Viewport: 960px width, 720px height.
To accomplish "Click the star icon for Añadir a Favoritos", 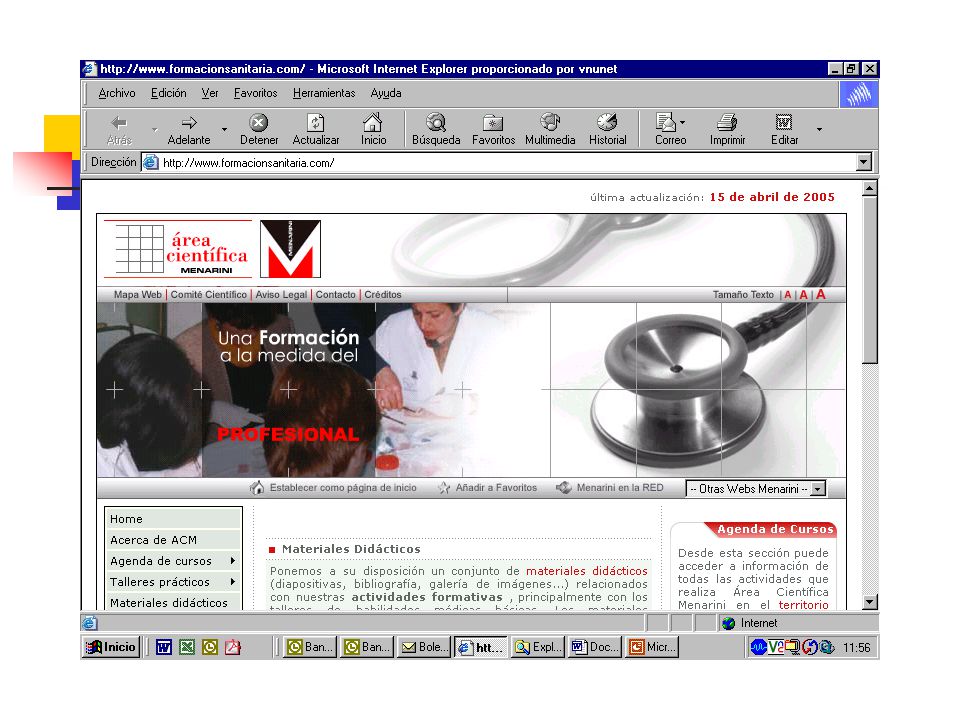I will point(444,488).
